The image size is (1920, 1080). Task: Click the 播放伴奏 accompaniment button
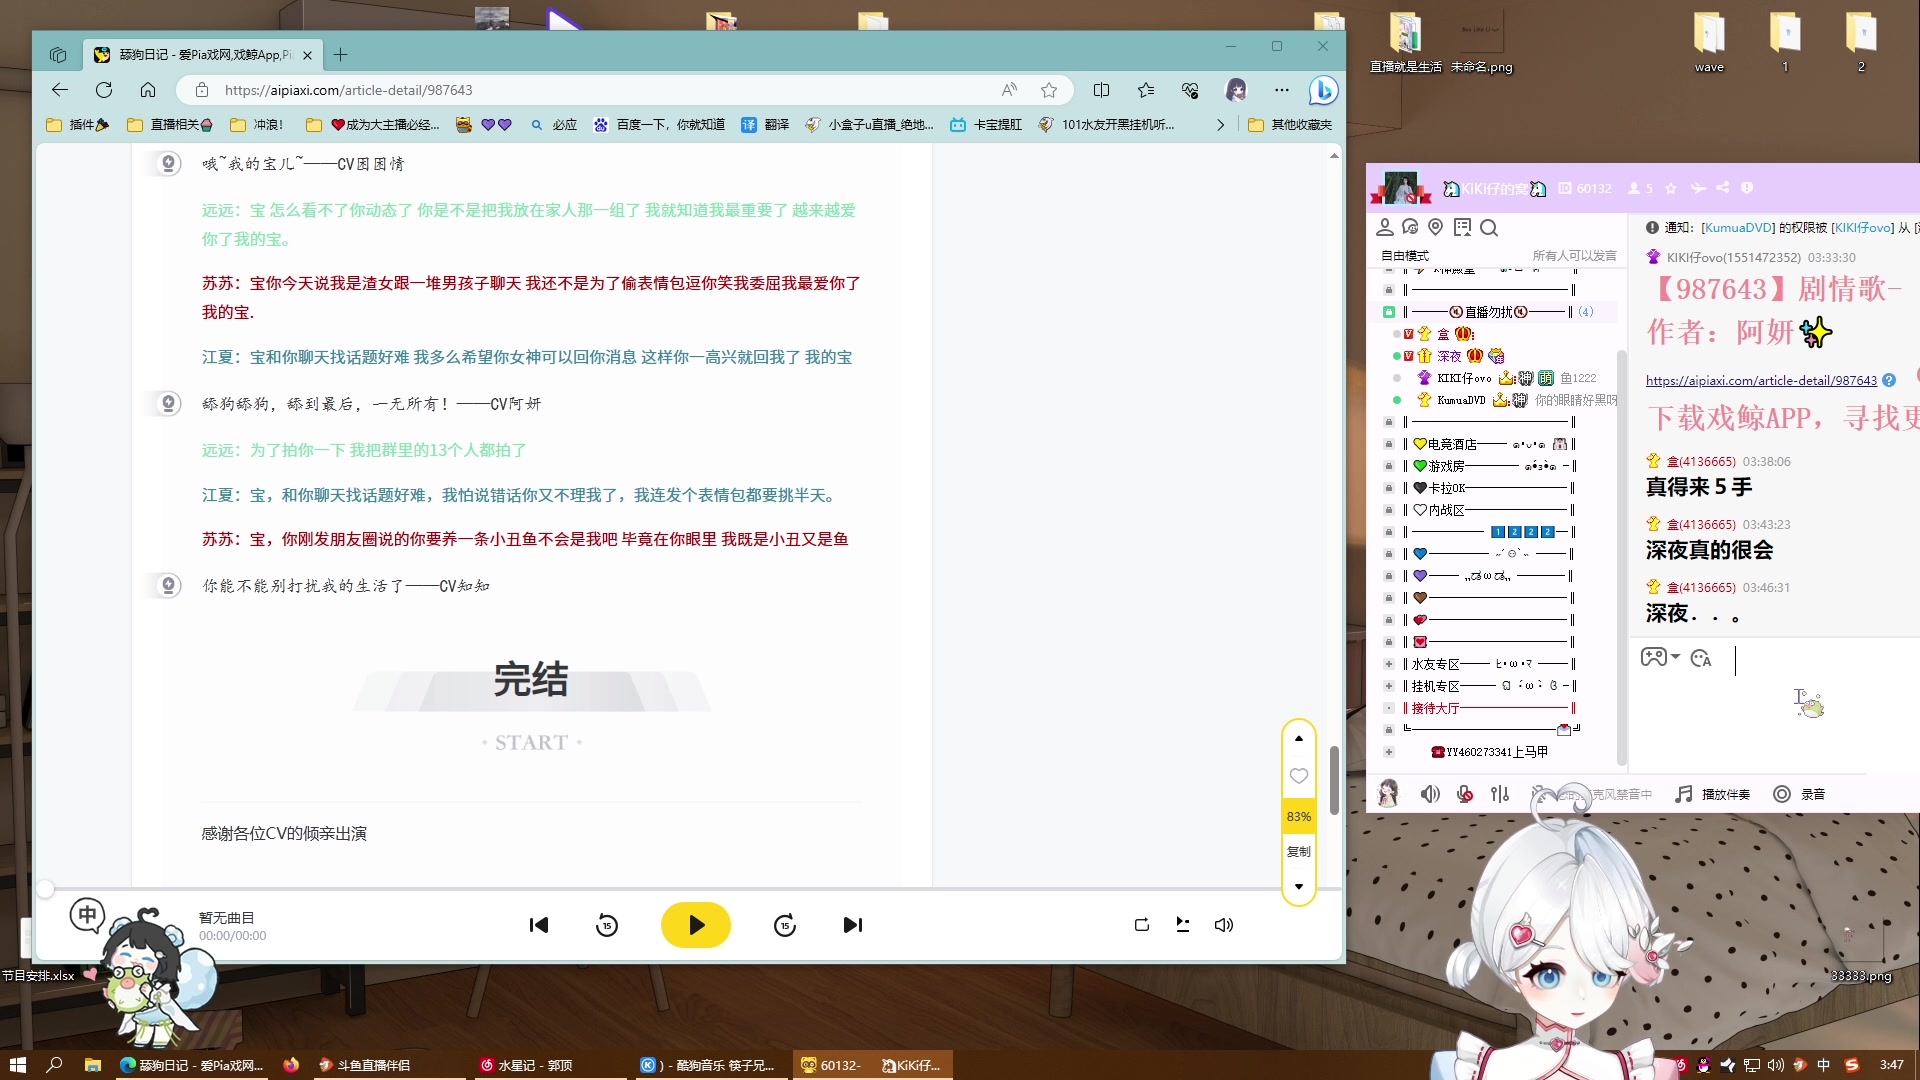click(1713, 793)
